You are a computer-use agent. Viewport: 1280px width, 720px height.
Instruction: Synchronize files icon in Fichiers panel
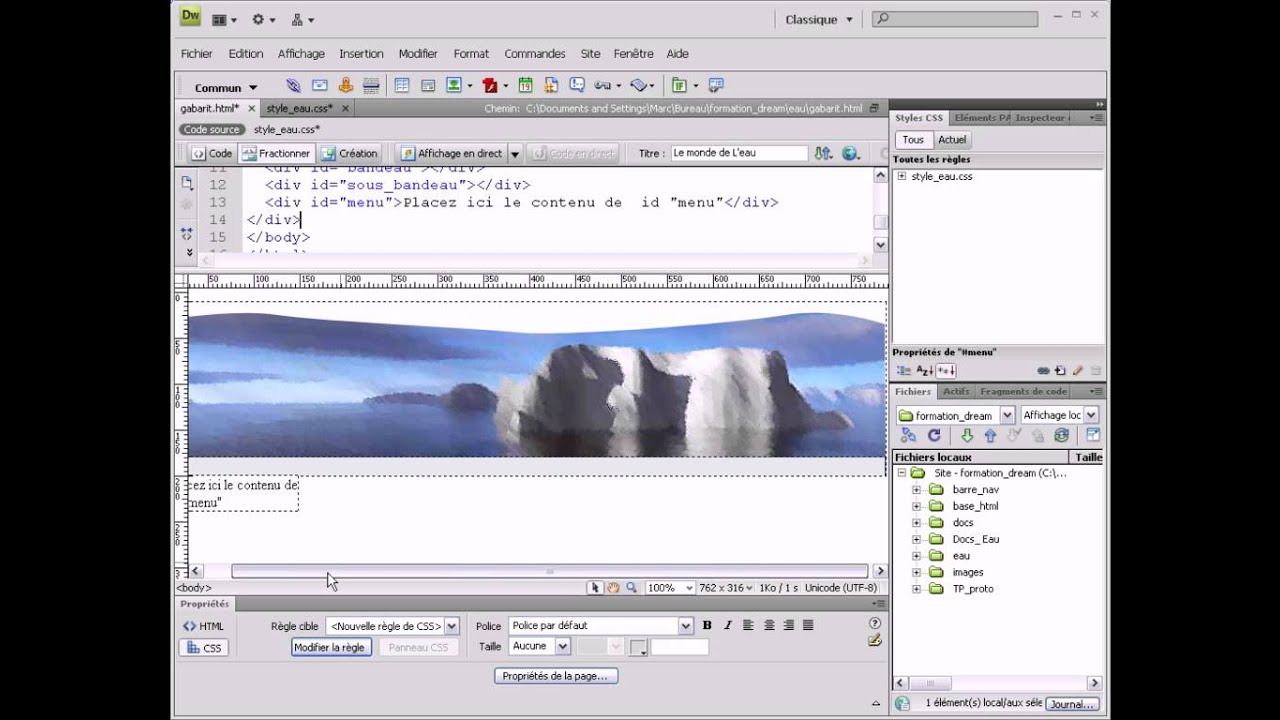(x=1061, y=436)
